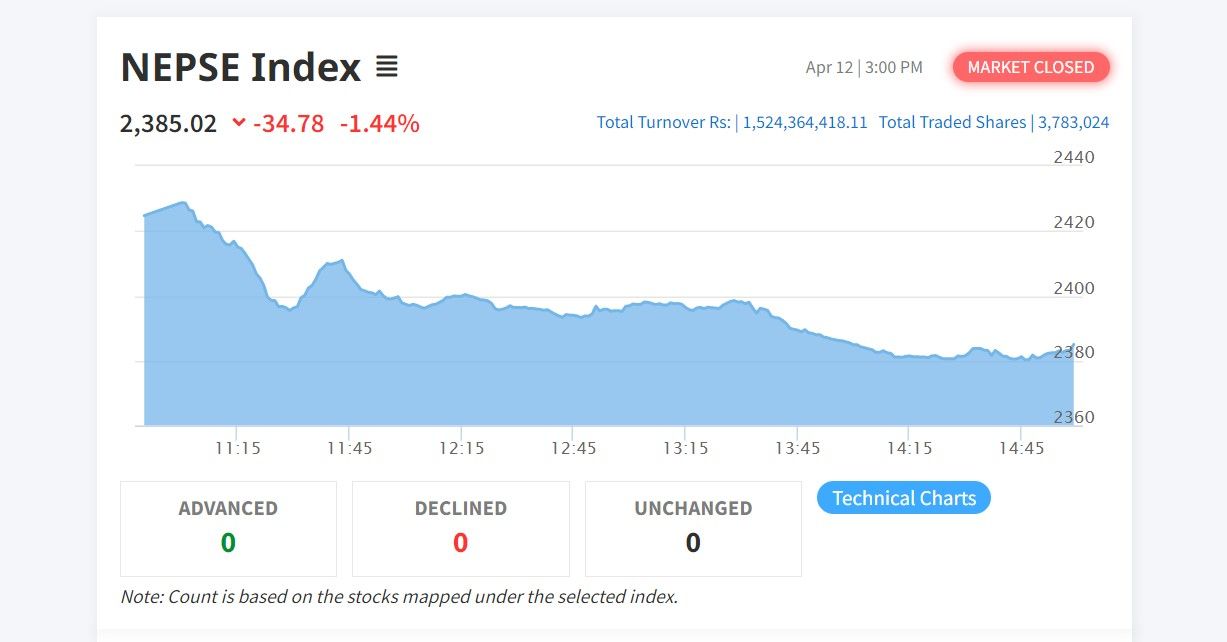Click the Total Turnover Rs value
The width and height of the screenshot is (1227, 642).
(805, 122)
